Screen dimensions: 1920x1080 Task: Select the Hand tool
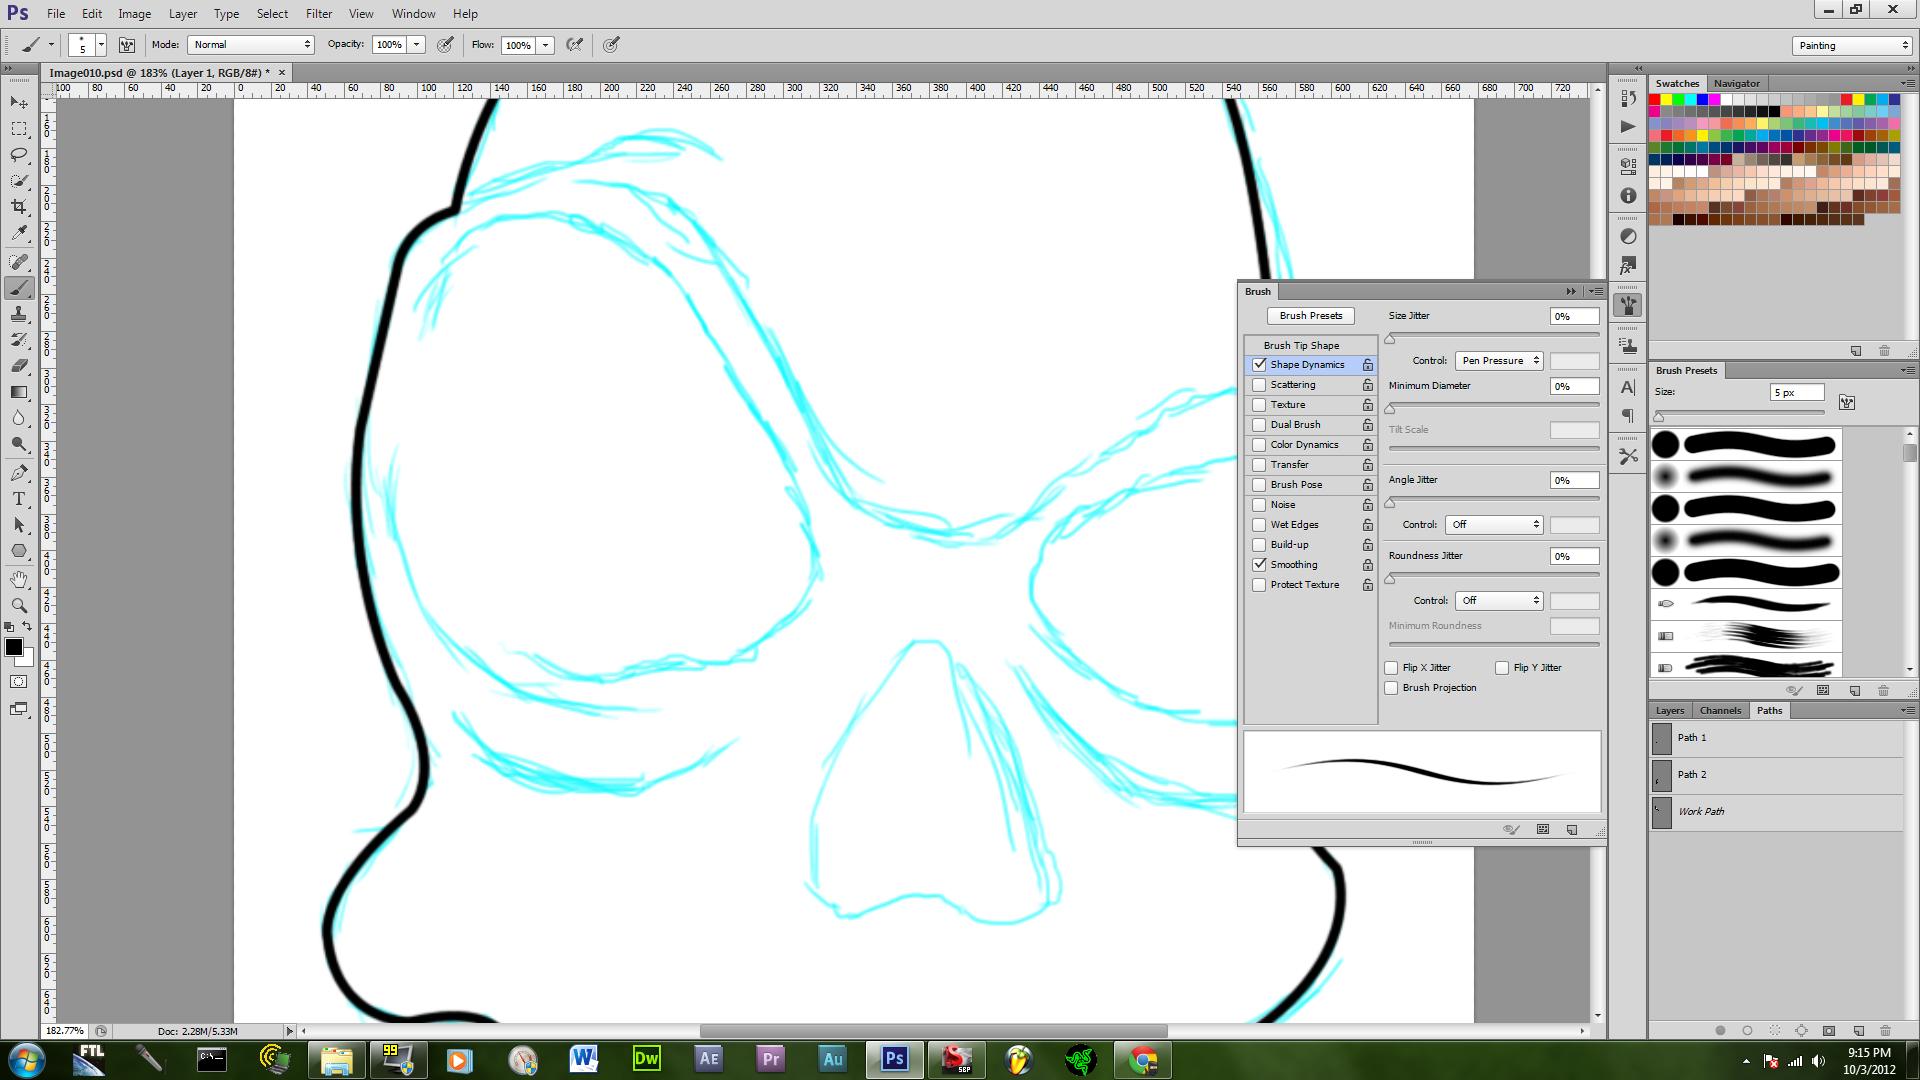click(x=19, y=580)
